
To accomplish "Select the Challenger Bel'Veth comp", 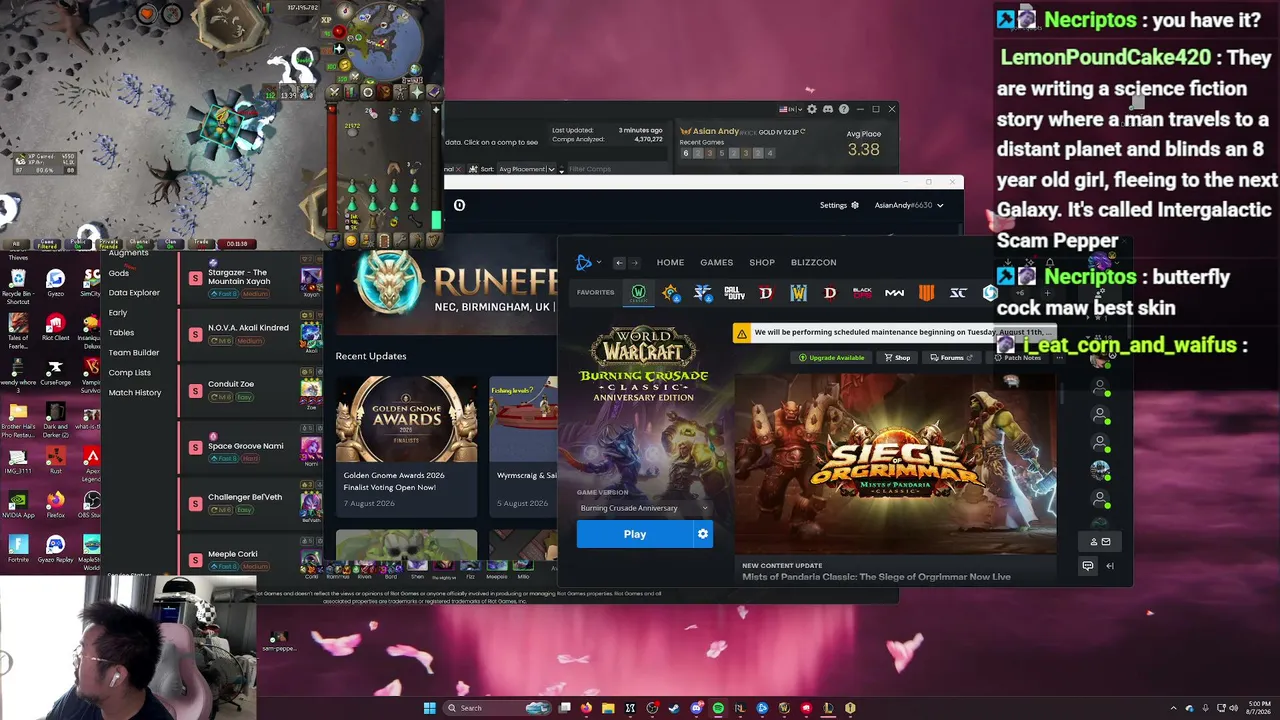I will (252, 502).
